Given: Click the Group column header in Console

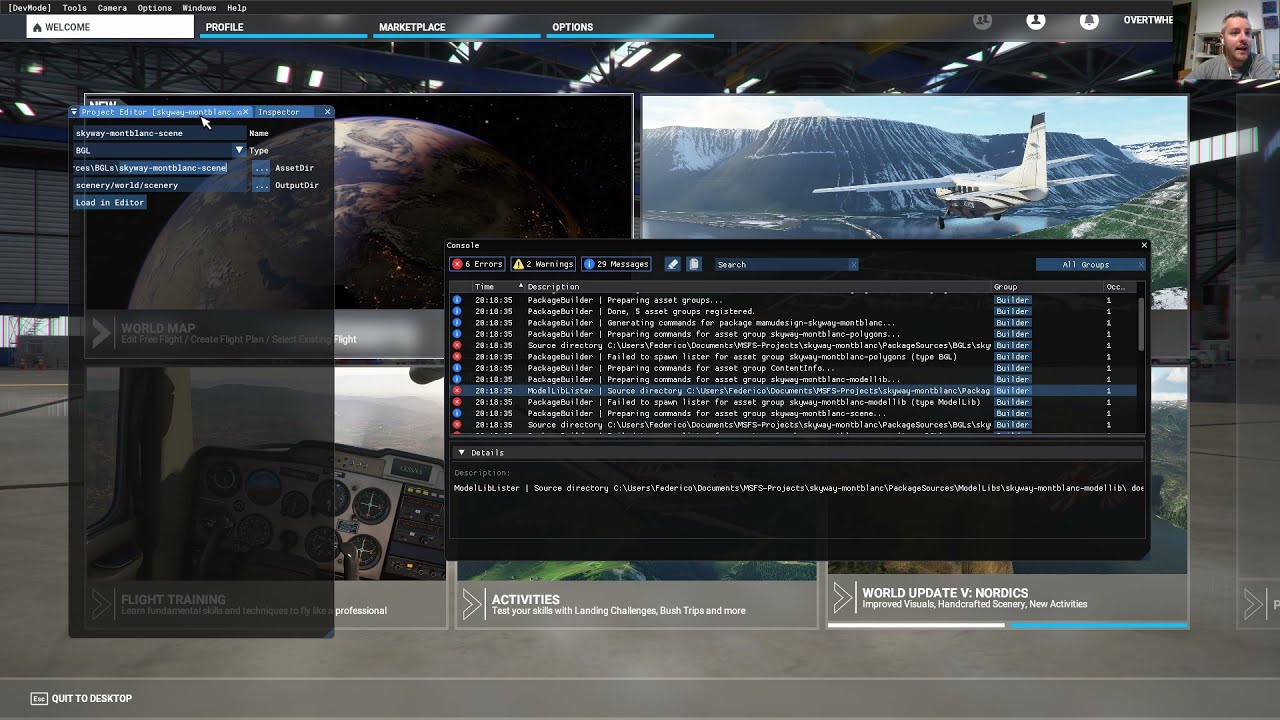Looking at the screenshot, I should [1046, 287].
